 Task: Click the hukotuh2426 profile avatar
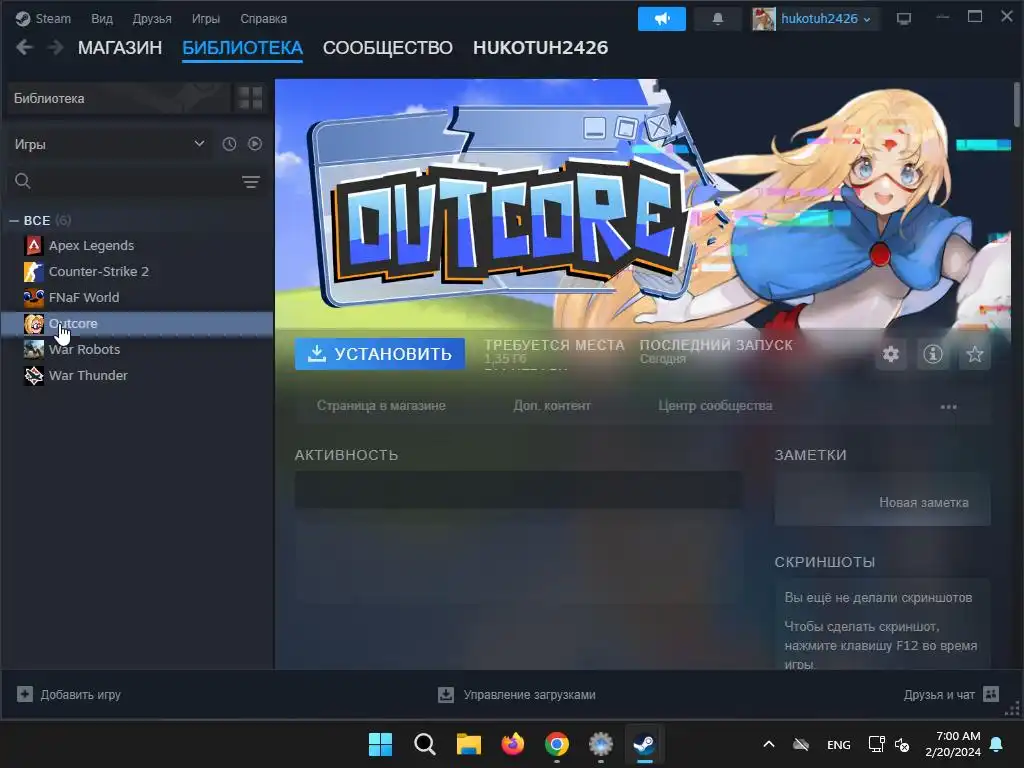763,18
